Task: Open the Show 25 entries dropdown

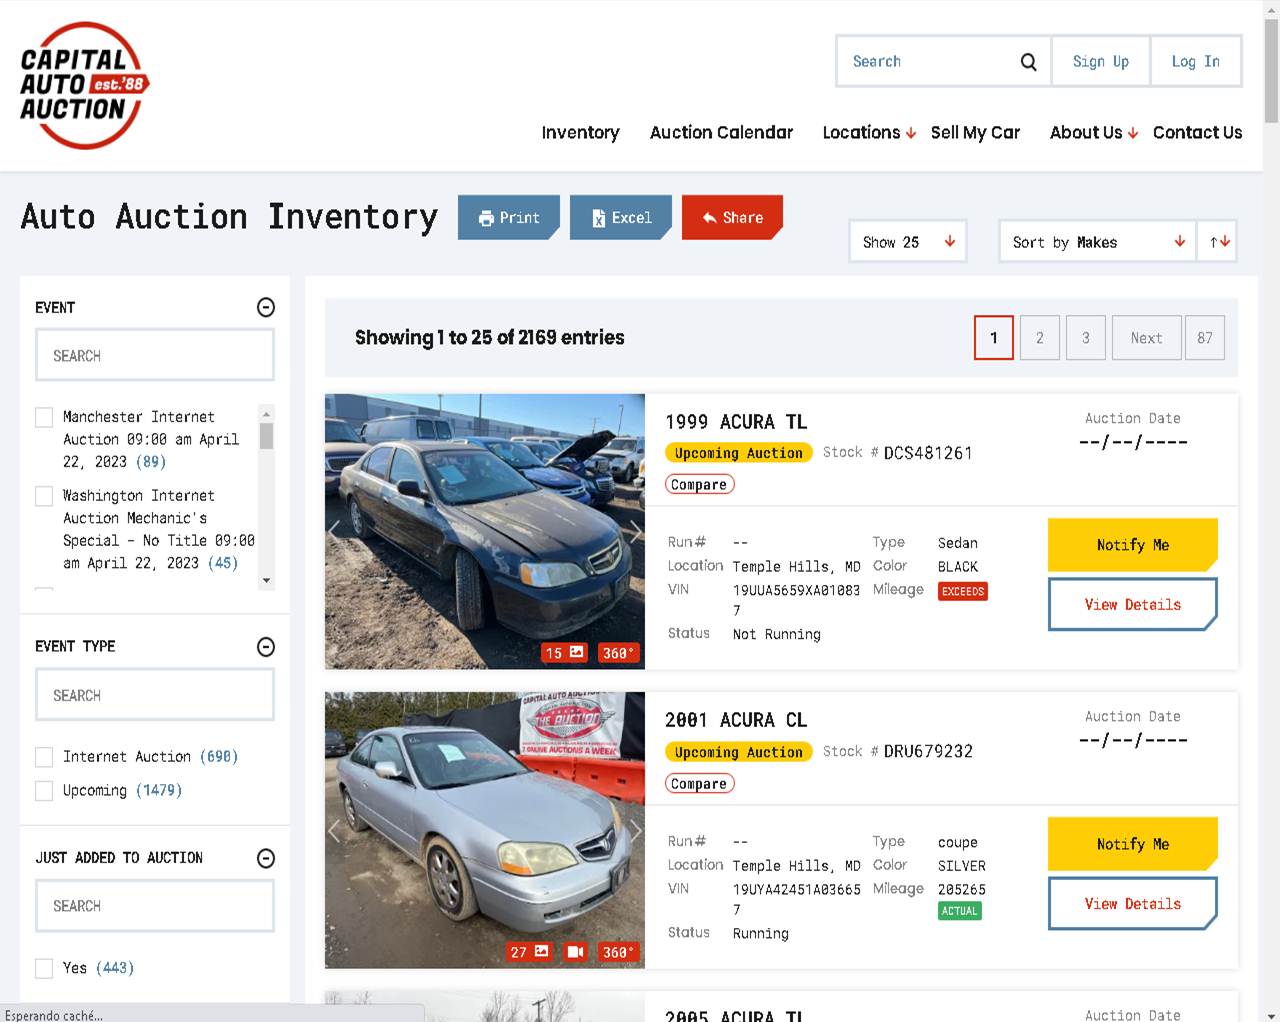Action: (907, 242)
